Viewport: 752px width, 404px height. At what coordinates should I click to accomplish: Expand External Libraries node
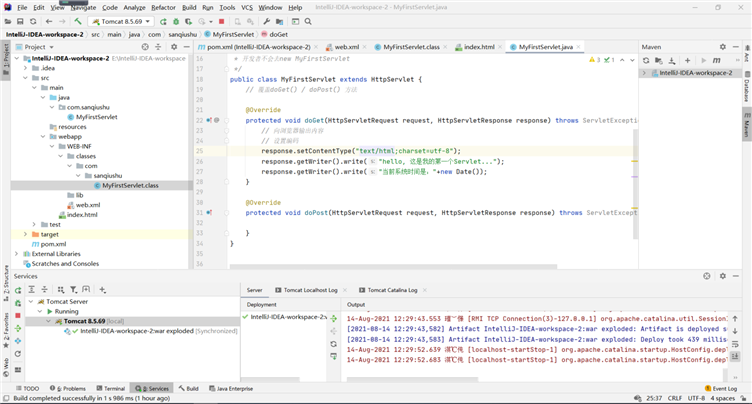click(x=17, y=254)
